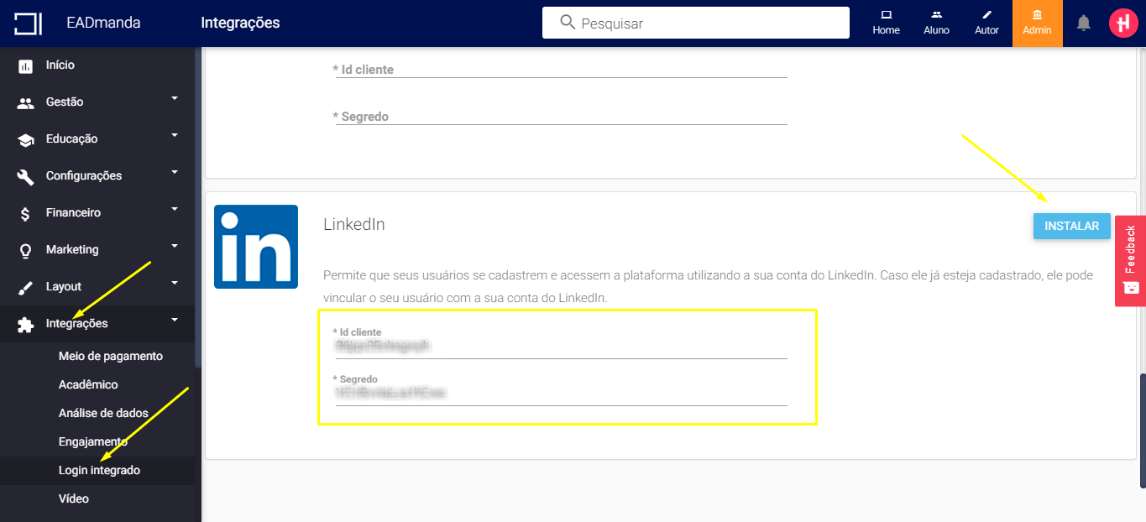1146x522 pixels.
Task: Click the Pesquisar search field
Action: point(696,23)
